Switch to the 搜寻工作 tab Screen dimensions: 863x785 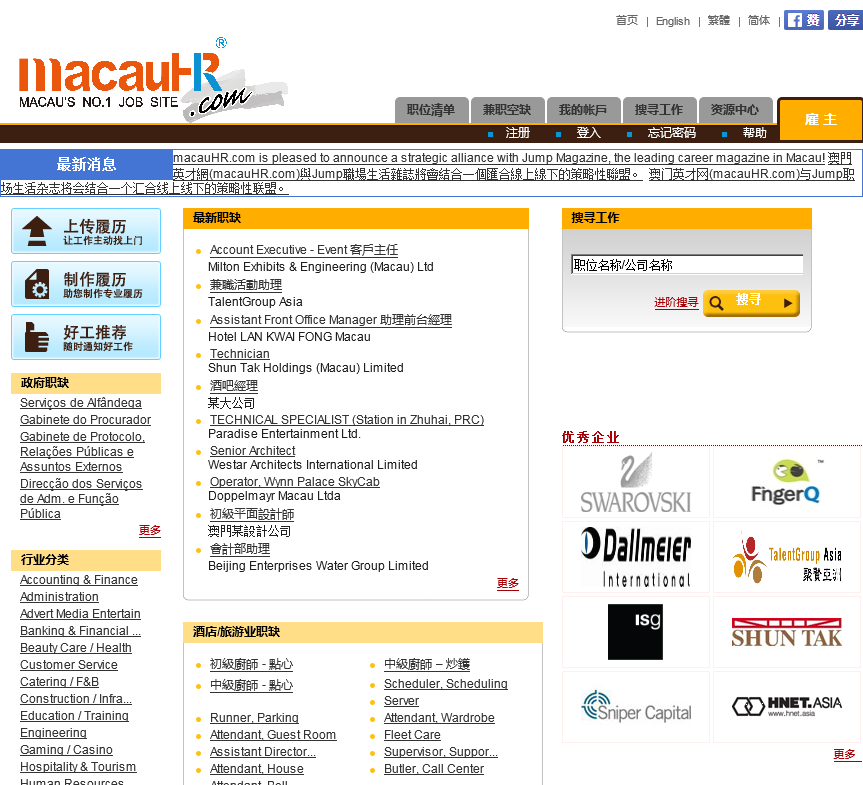(x=659, y=110)
